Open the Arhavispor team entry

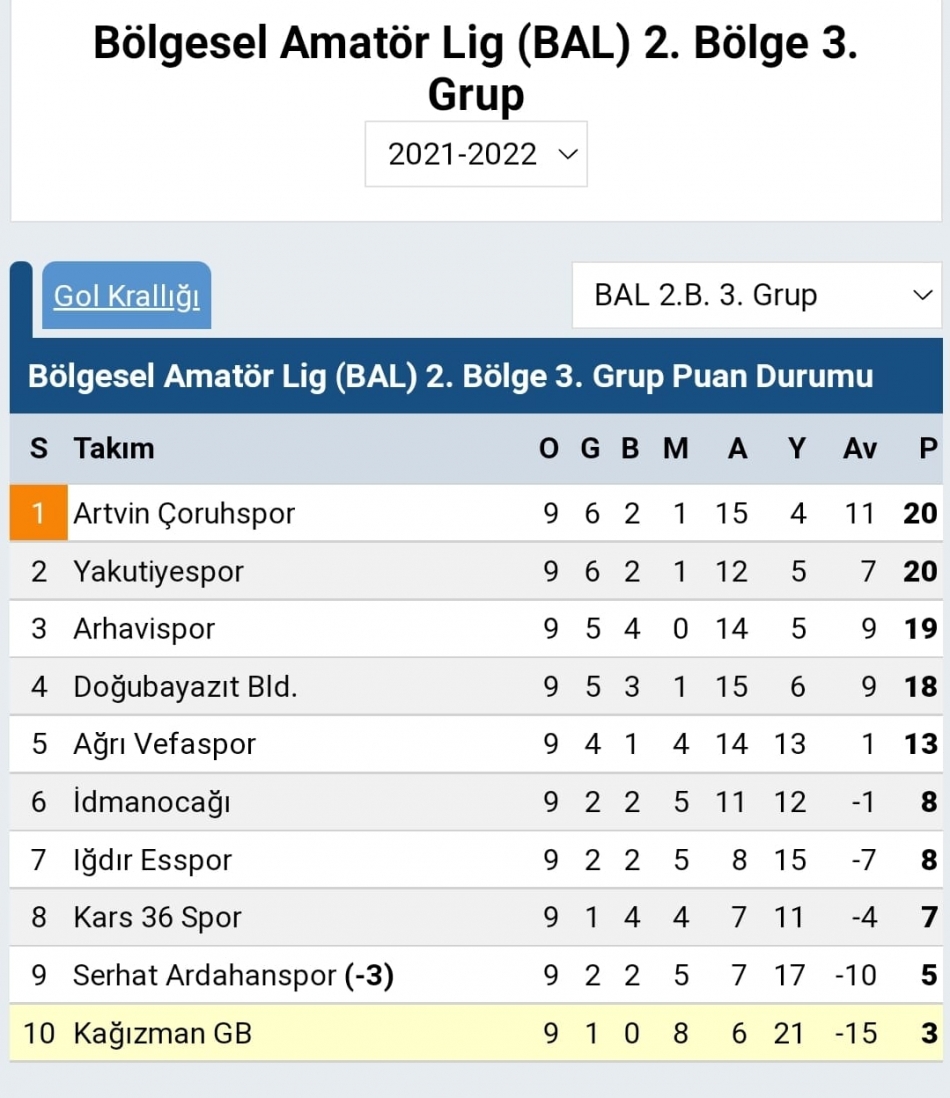tap(144, 629)
